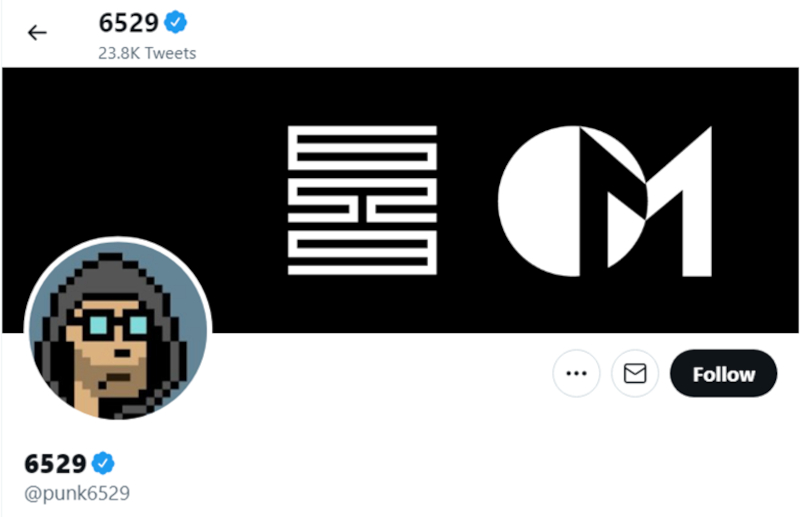The height and width of the screenshot is (517, 800).
Task: Select the @punk6529 handle text
Action: [x=77, y=493]
